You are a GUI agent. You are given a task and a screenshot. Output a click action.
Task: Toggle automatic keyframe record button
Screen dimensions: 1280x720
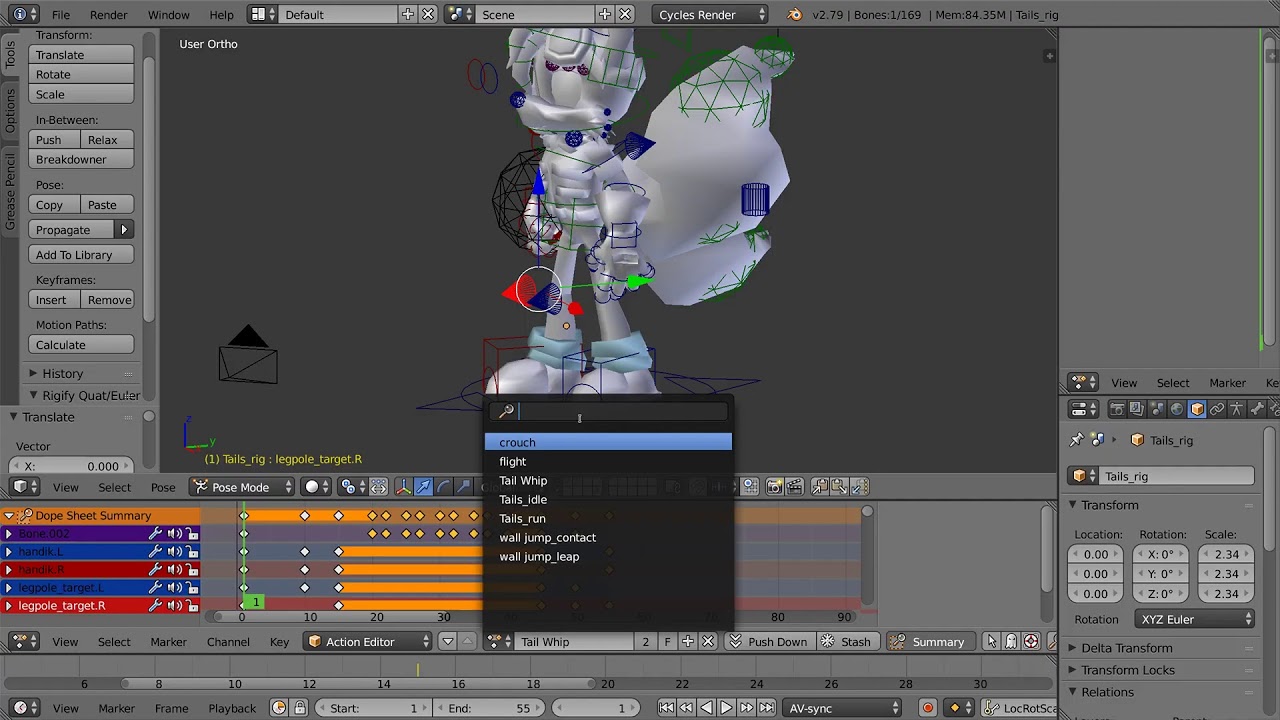coord(927,708)
